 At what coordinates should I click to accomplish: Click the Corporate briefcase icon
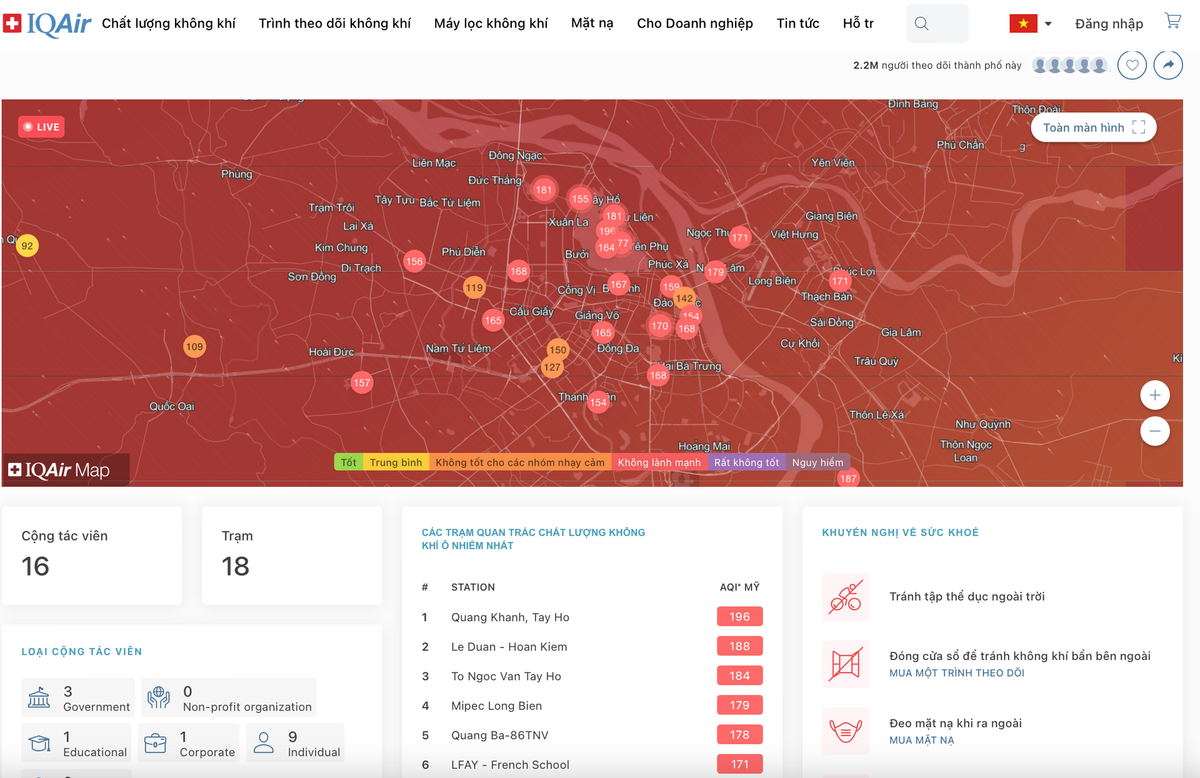[156, 744]
